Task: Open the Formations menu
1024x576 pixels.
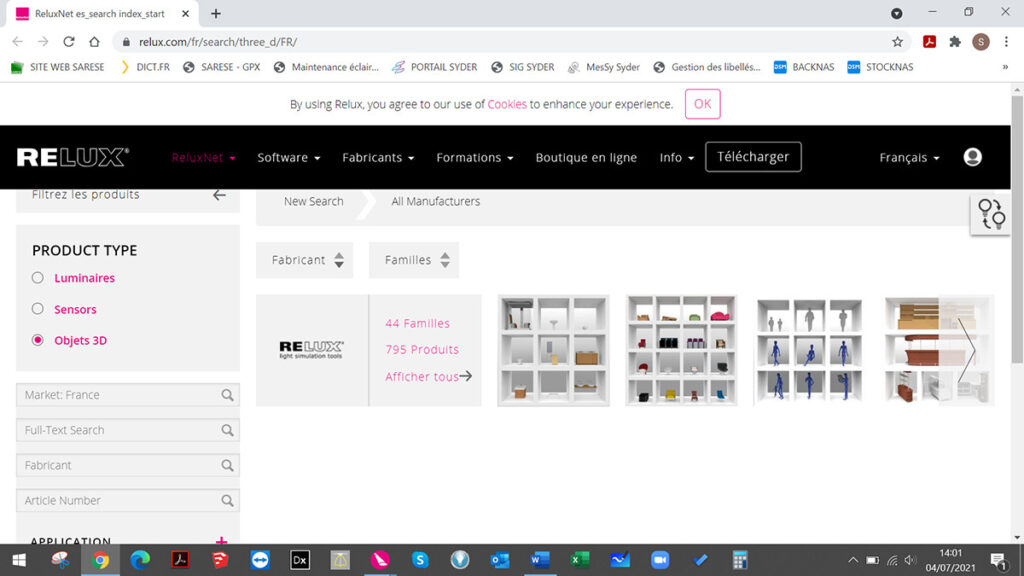Action: click(474, 158)
